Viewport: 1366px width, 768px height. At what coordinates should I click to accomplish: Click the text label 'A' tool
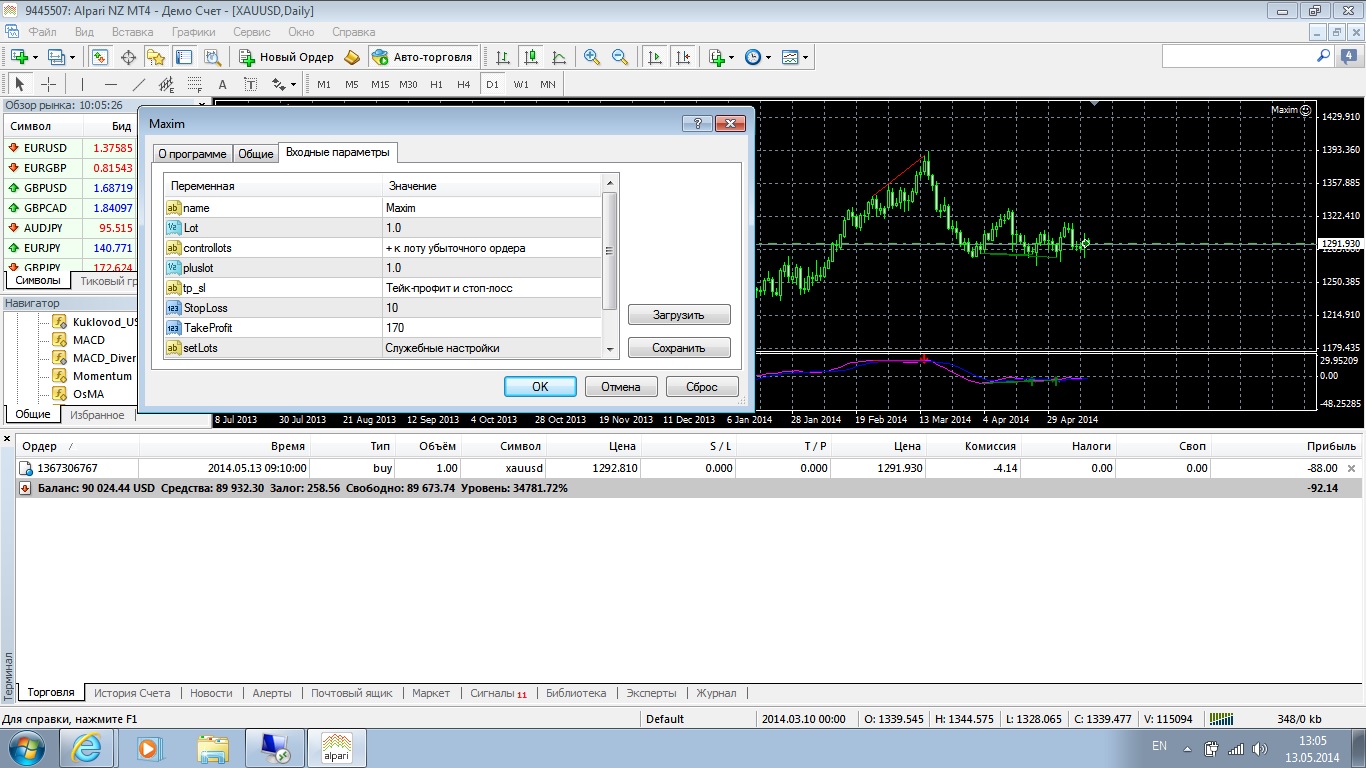[222, 84]
